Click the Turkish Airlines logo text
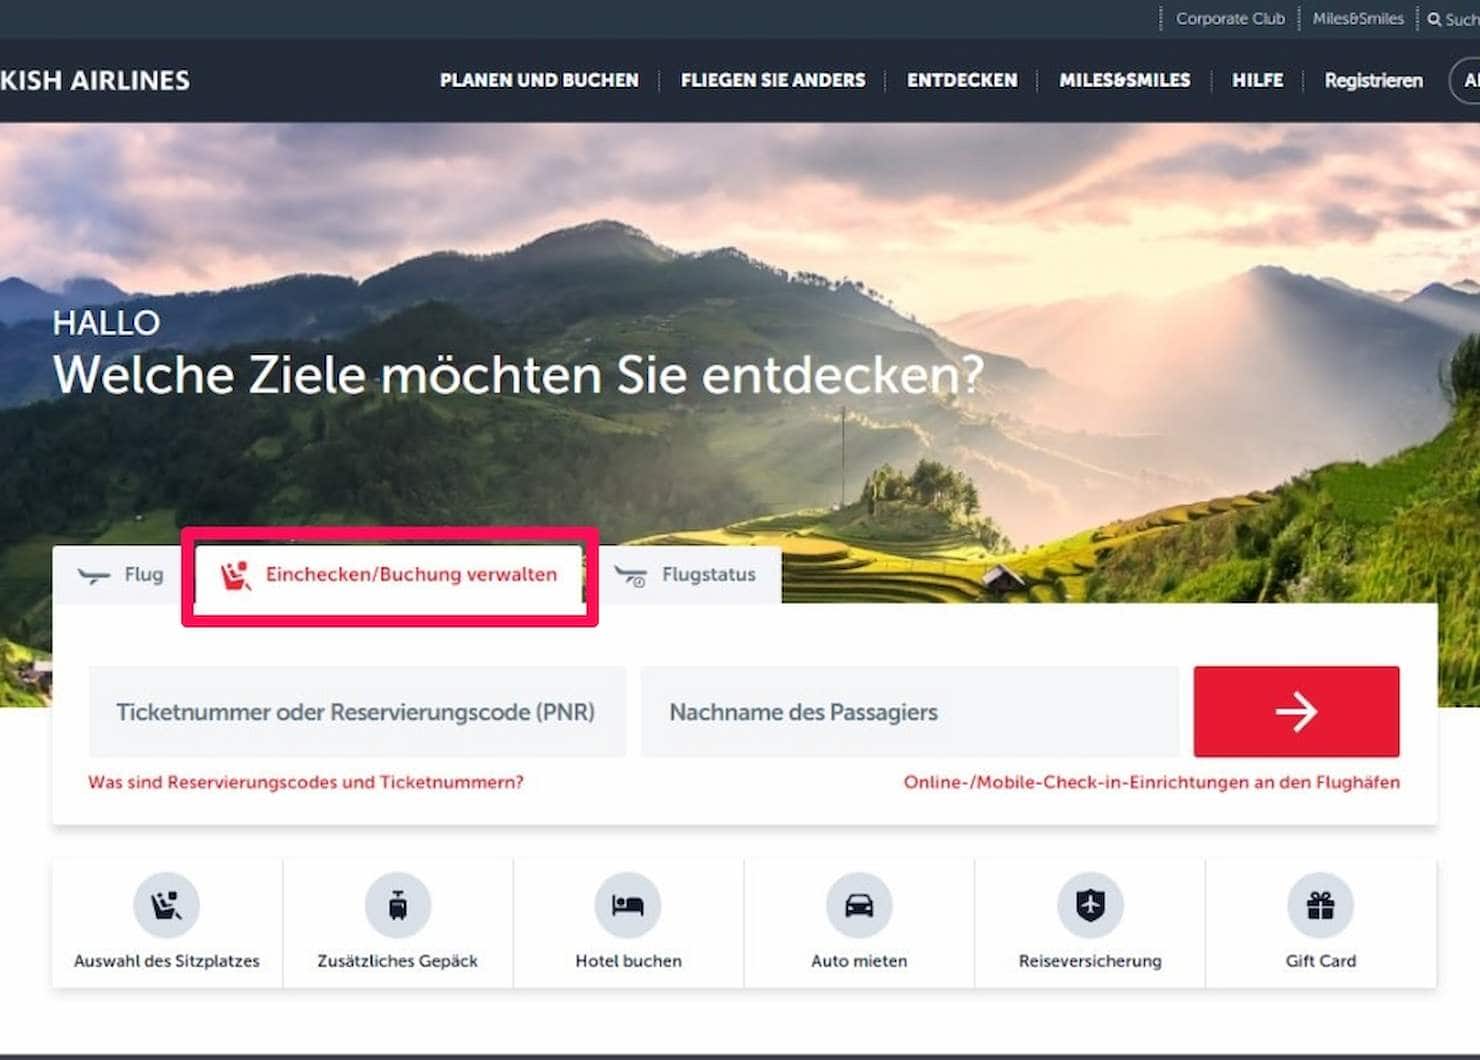Image resolution: width=1480 pixels, height=1060 pixels. click(95, 80)
